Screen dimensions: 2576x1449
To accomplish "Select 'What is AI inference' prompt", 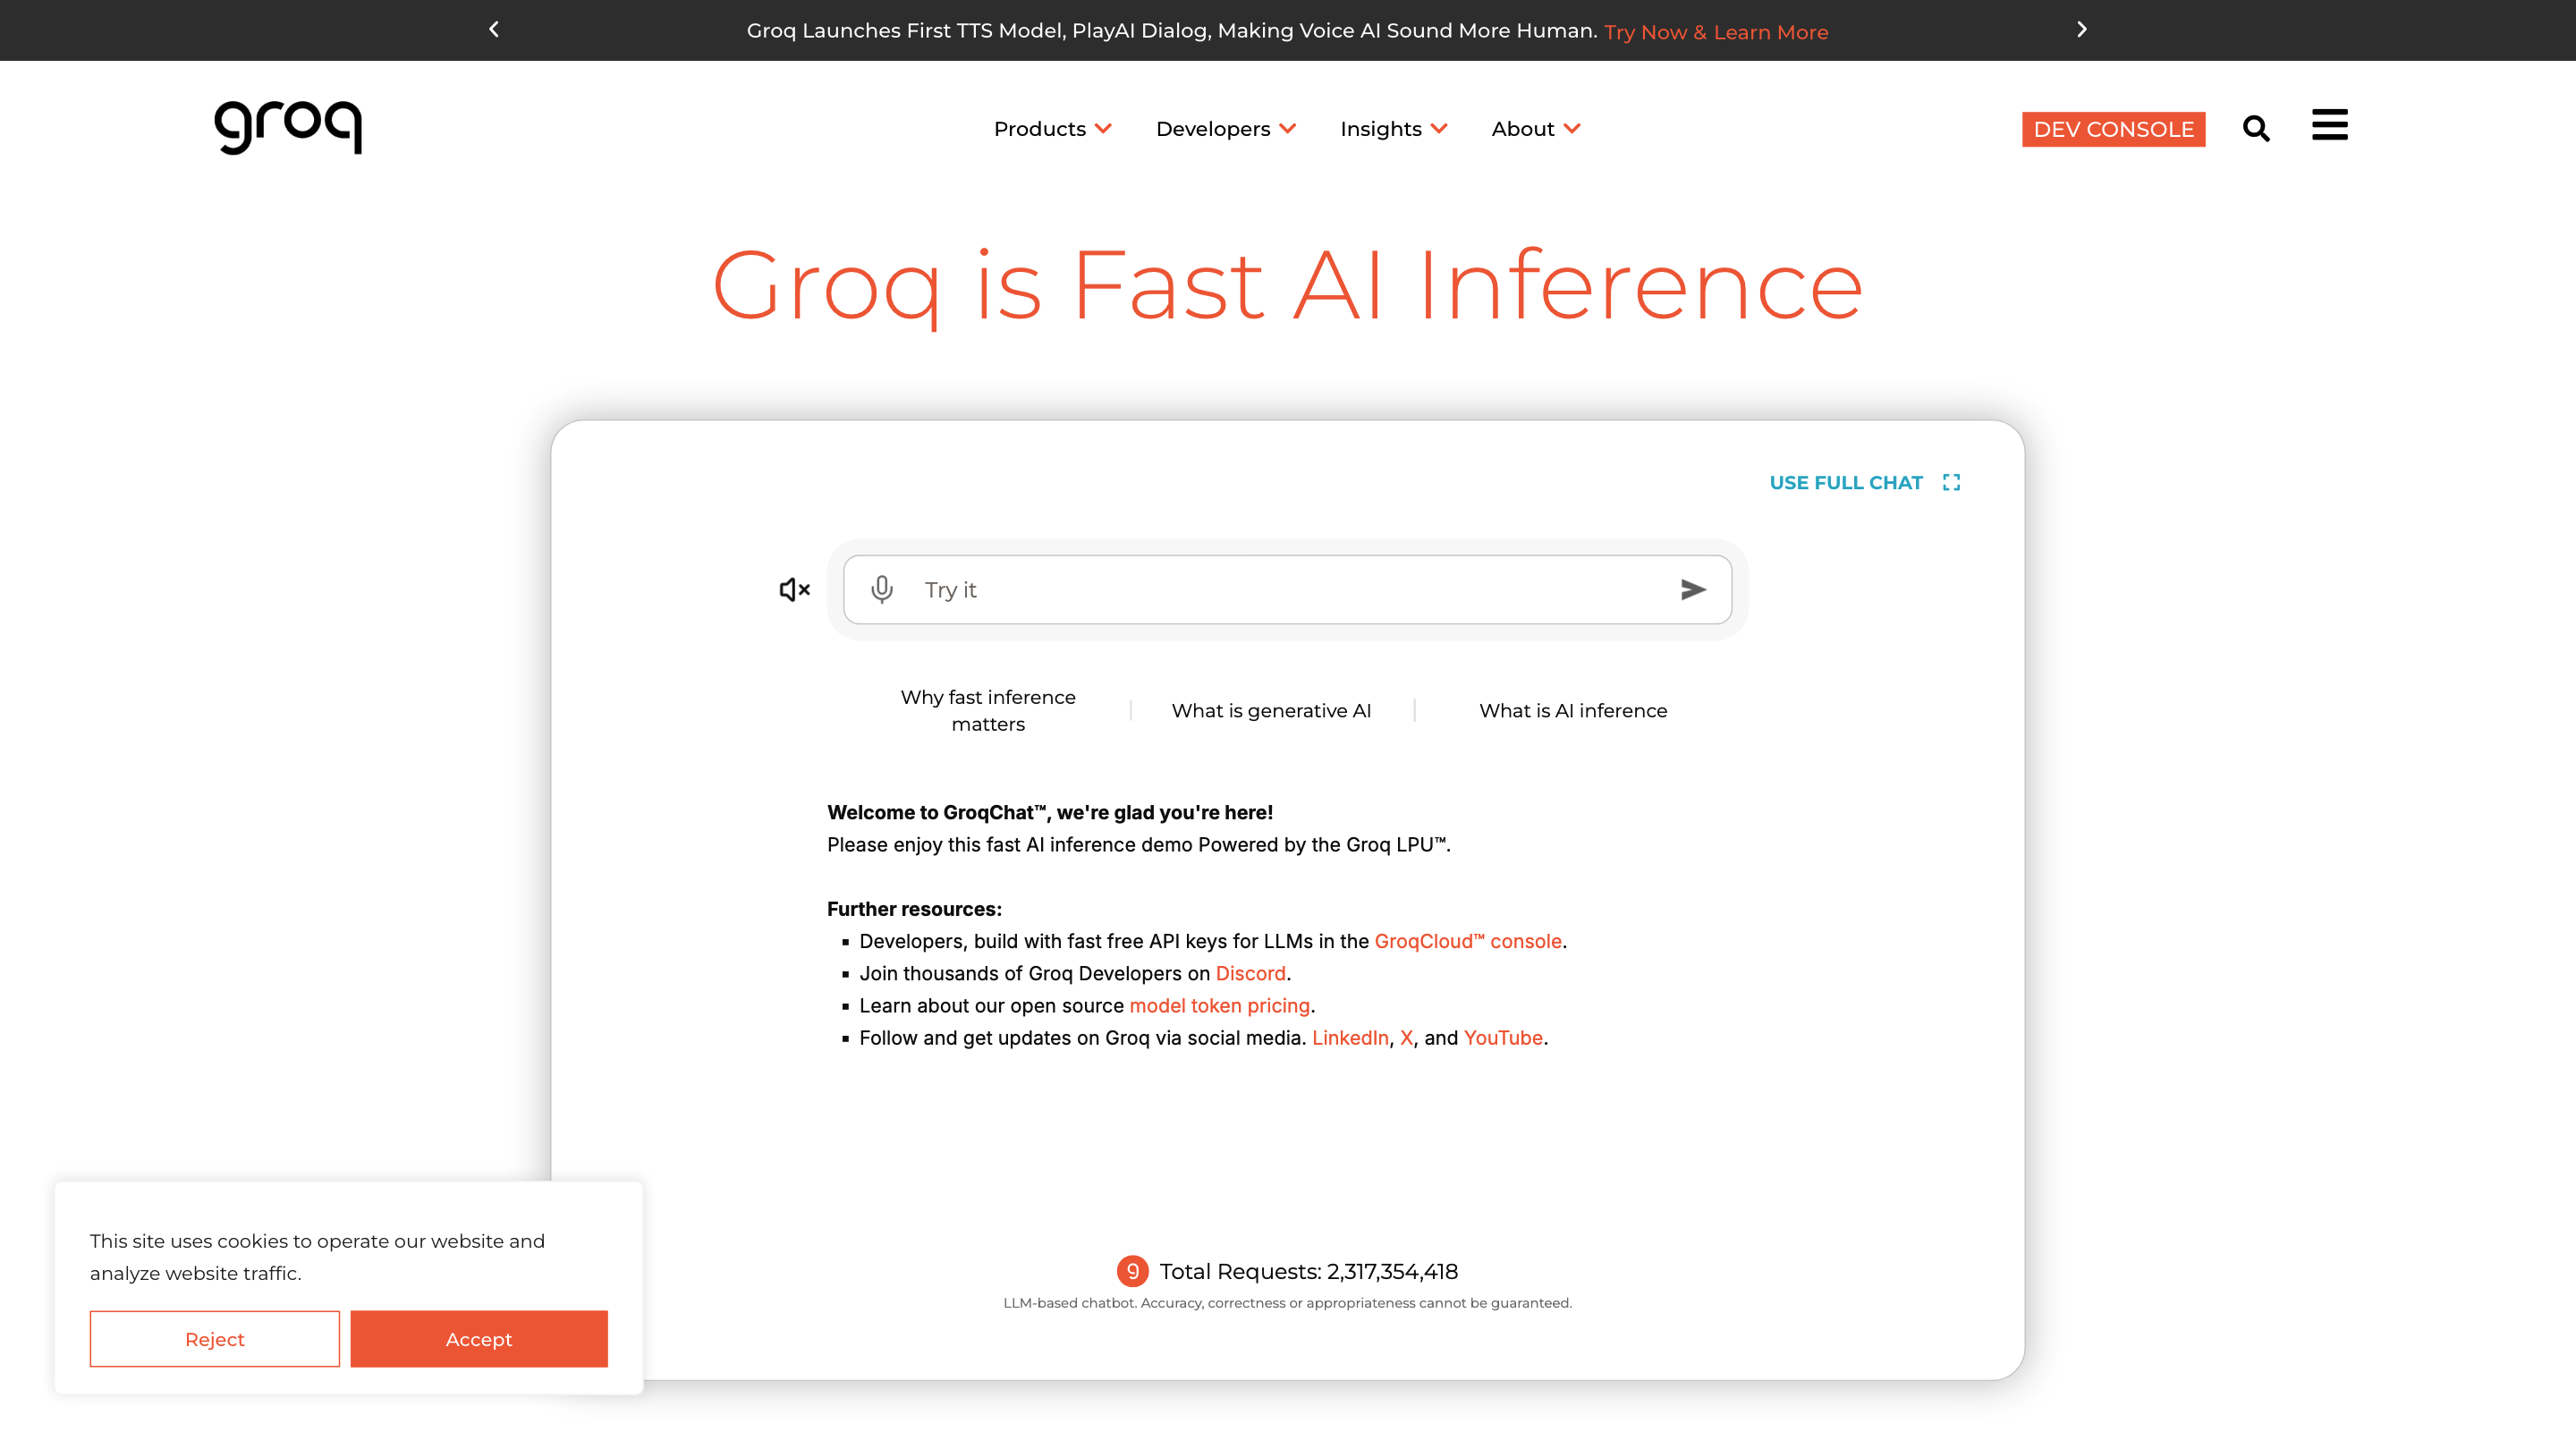I will click(1573, 710).
